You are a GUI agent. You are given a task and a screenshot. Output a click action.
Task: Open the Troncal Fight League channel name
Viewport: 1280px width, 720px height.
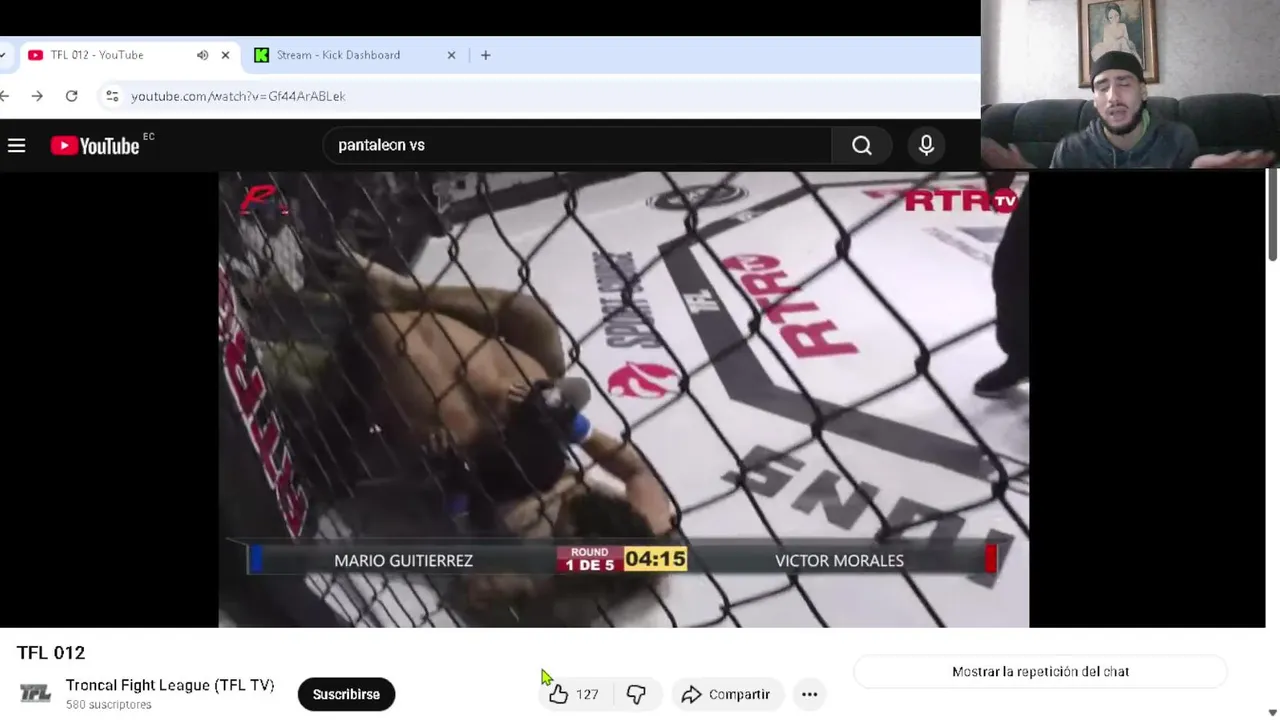click(170, 685)
